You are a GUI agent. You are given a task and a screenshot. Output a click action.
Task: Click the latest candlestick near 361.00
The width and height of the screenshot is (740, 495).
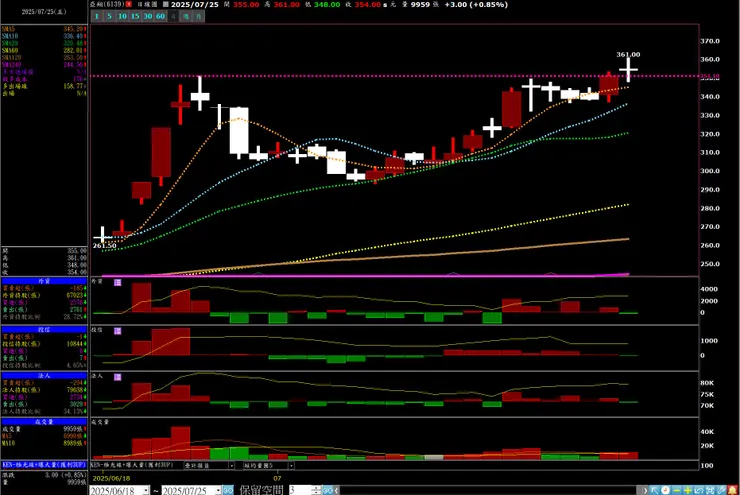628,70
